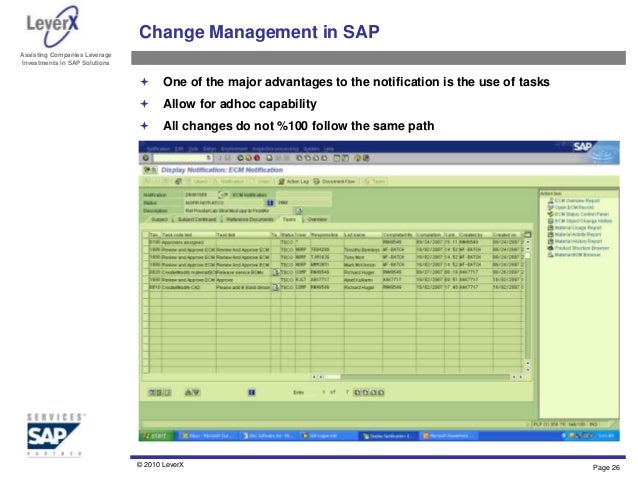
Task: Click the task table horizontal scrollbar
Action: 417,377
